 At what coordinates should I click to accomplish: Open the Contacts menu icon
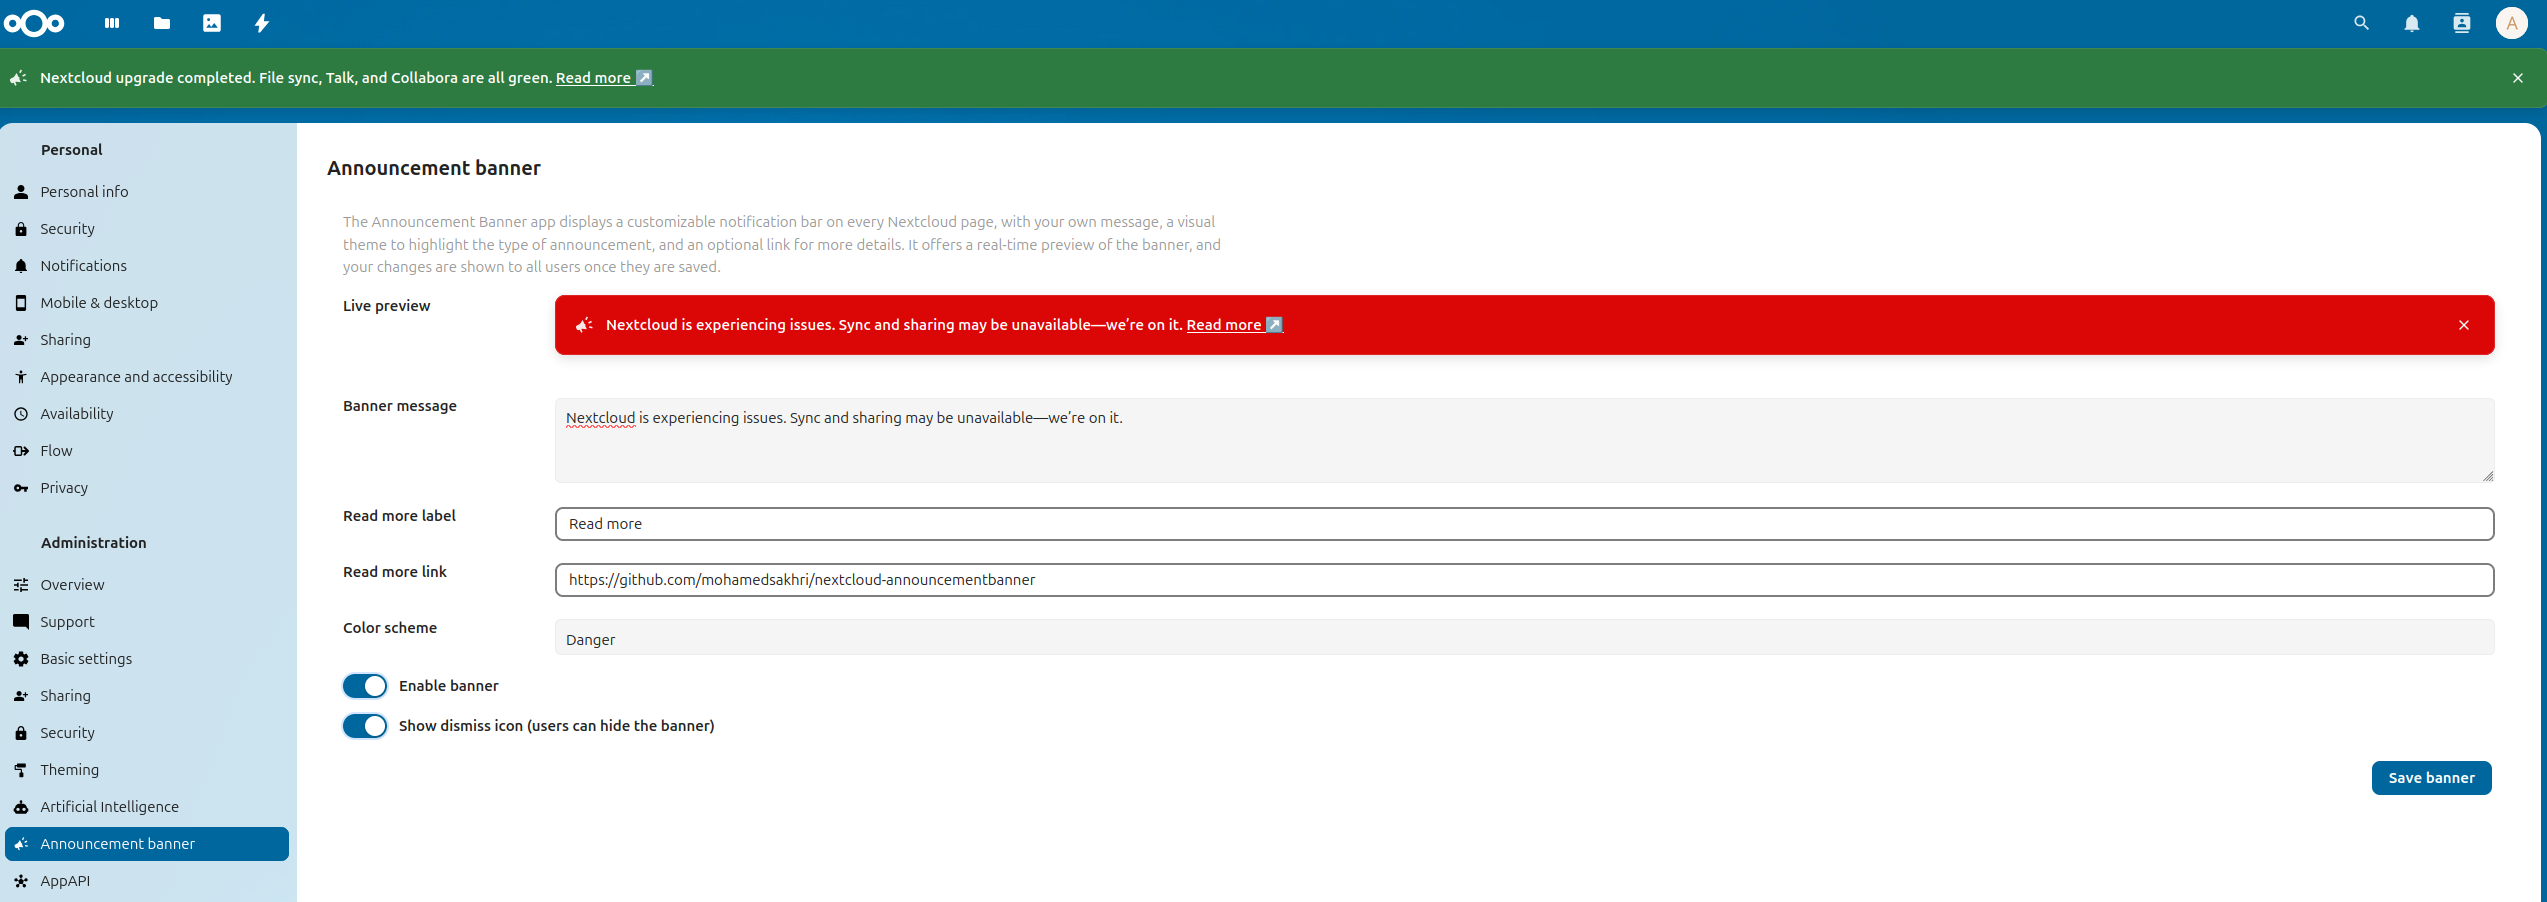(x=2462, y=23)
